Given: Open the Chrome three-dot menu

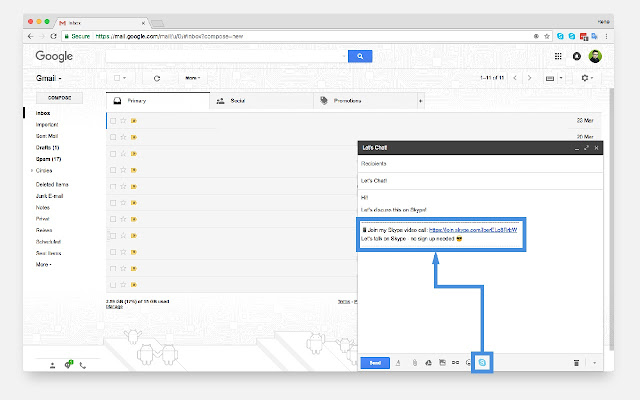Looking at the screenshot, I should [x=607, y=36].
